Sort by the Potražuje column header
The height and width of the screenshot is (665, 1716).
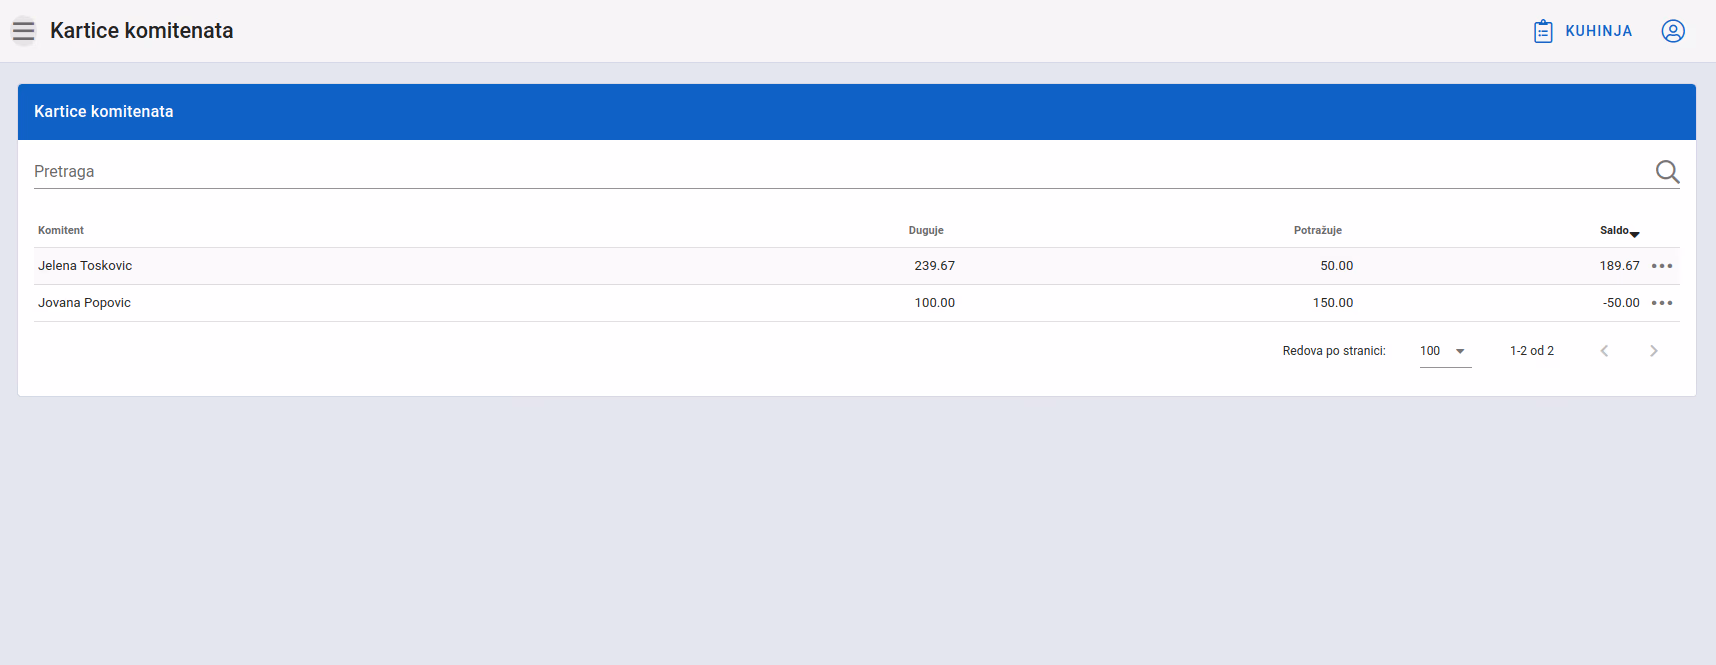pyautogui.click(x=1318, y=230)
